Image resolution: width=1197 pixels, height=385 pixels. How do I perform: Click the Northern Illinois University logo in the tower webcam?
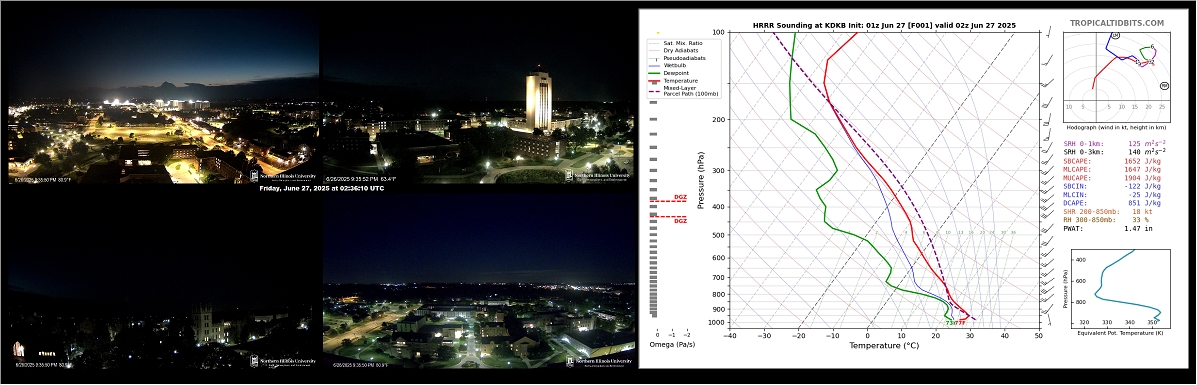(598, 175)
